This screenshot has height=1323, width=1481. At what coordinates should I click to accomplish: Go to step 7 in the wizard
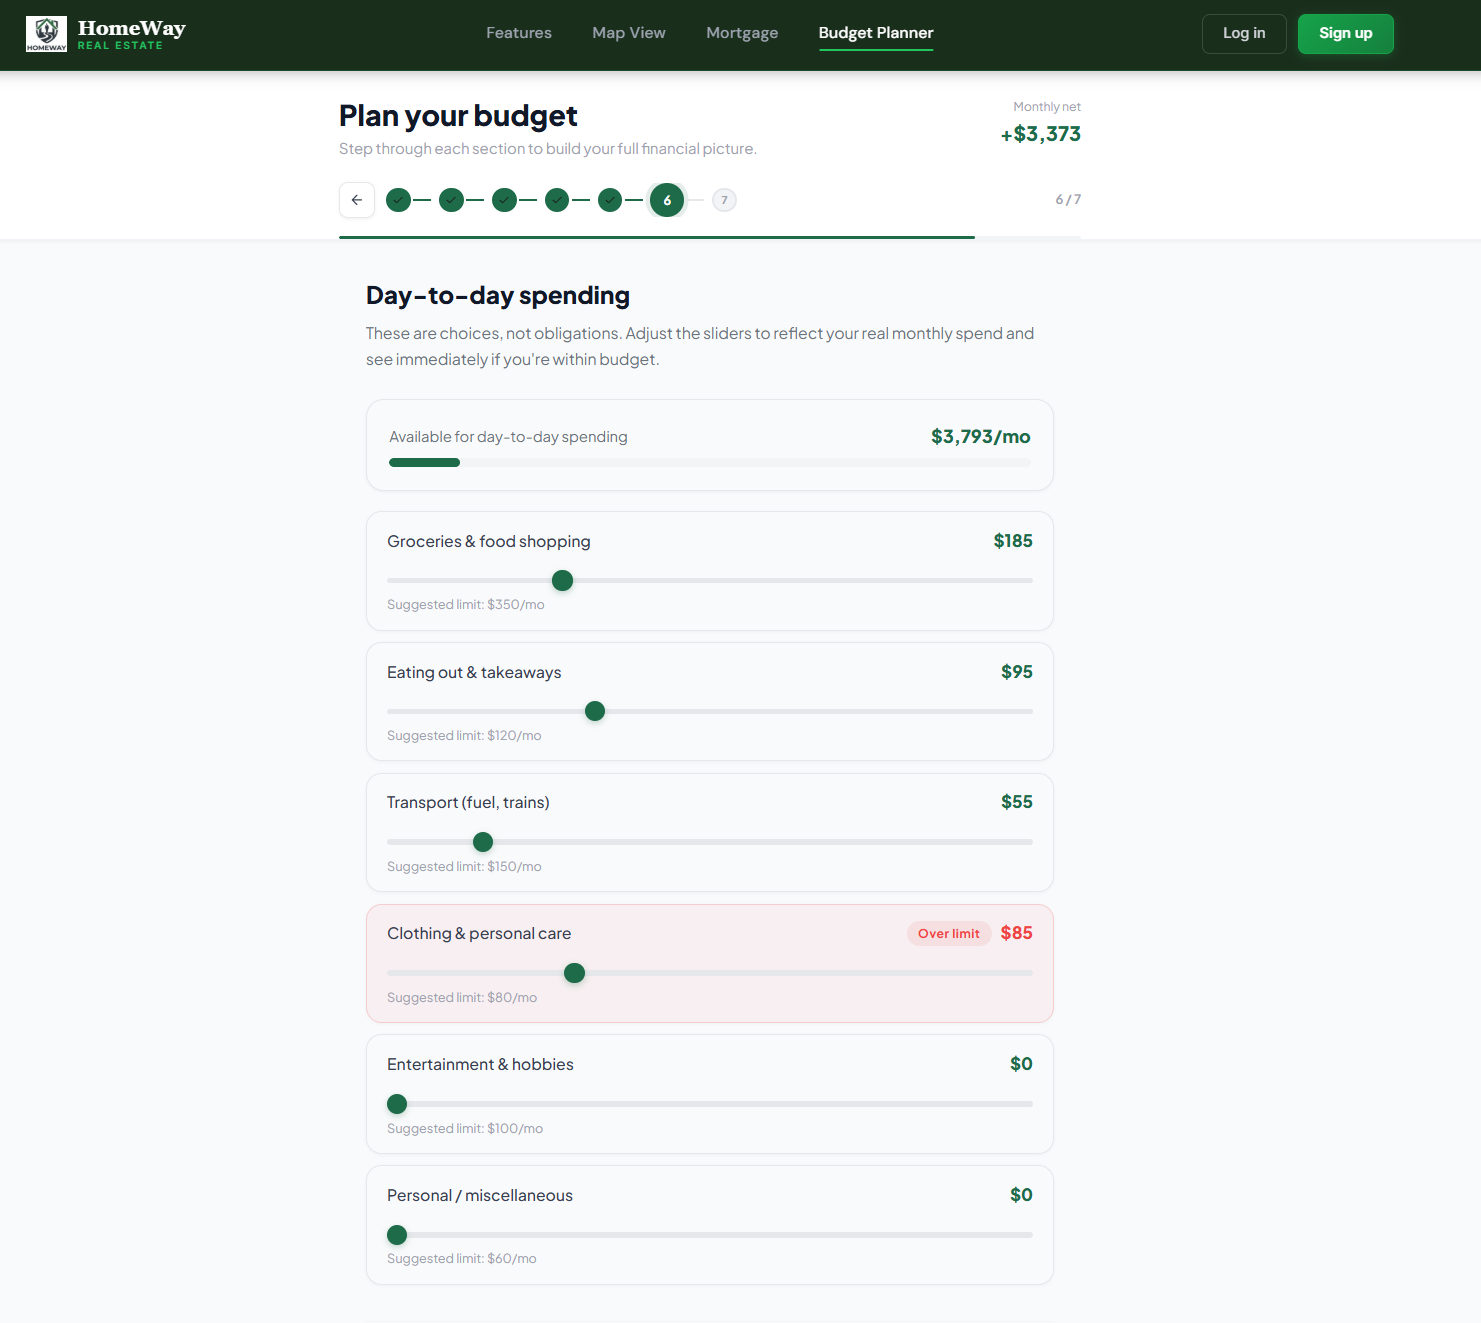coord(725,200)
